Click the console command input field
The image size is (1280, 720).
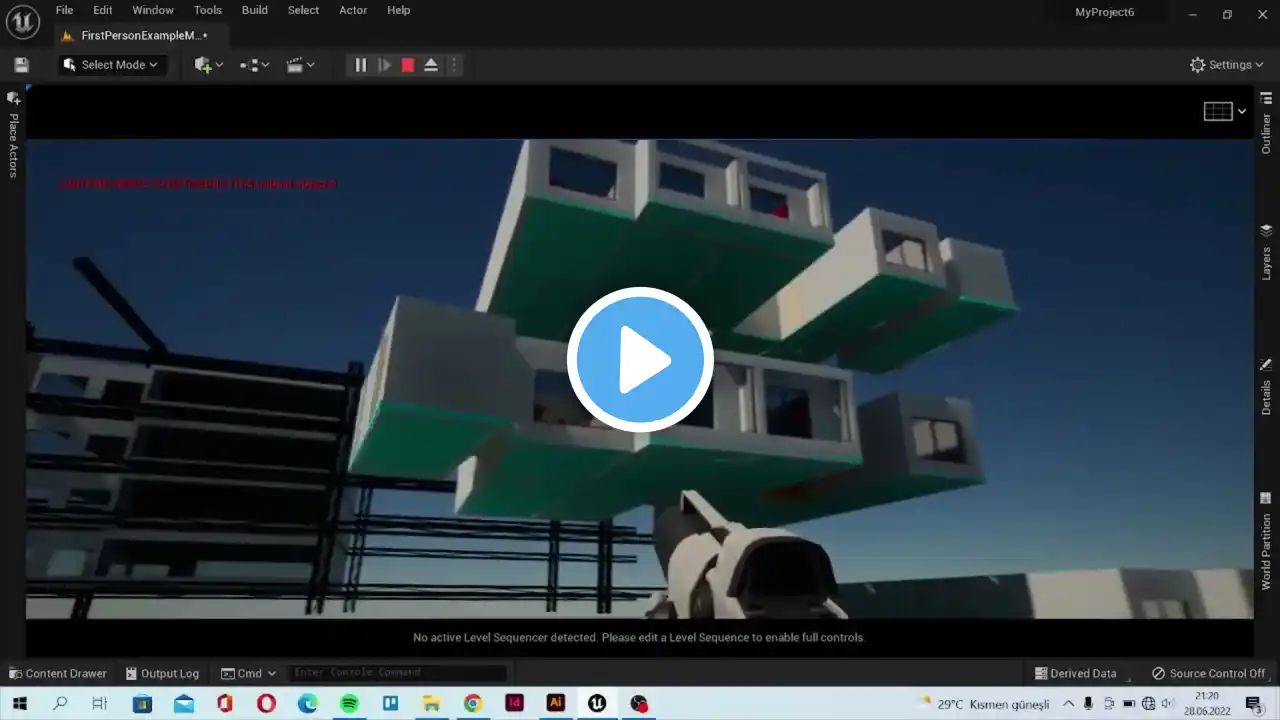(x=398, y=673)
